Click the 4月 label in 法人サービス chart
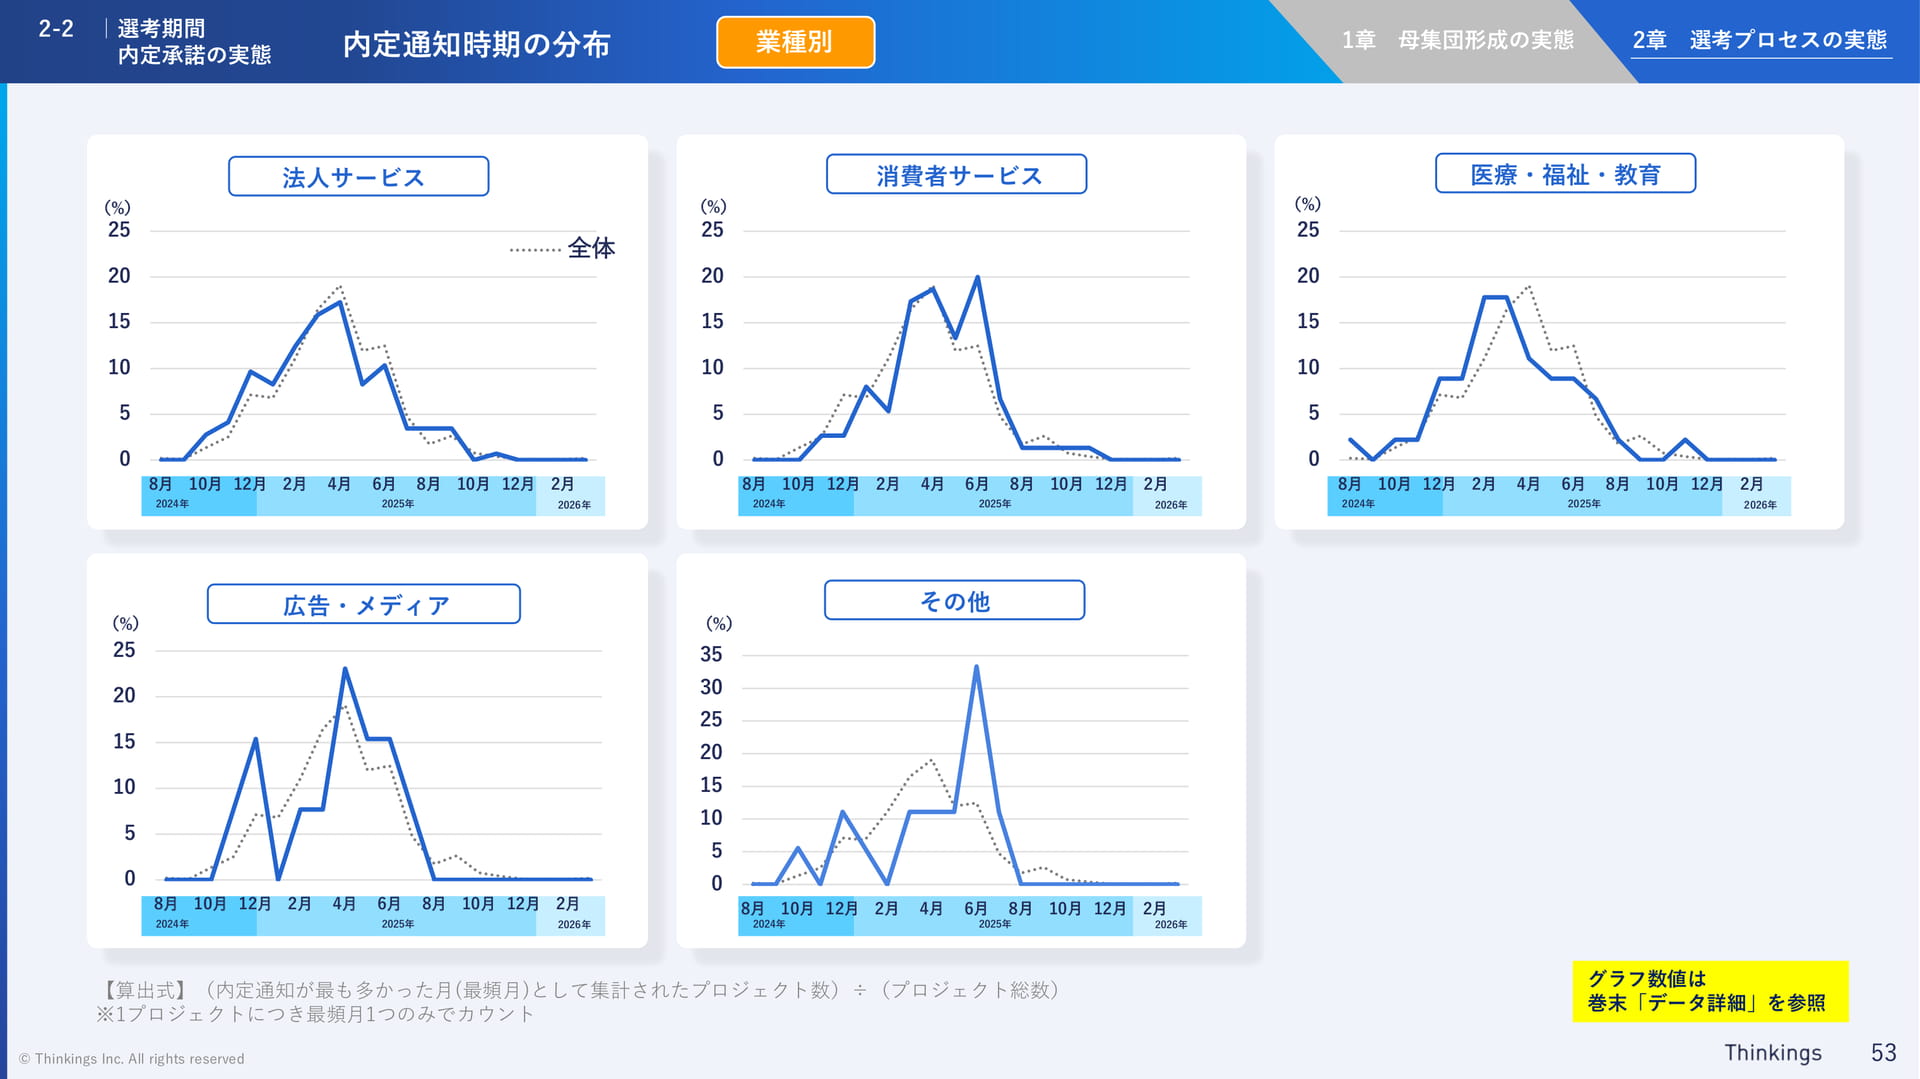1920x1079 pixels. point(339,484)
